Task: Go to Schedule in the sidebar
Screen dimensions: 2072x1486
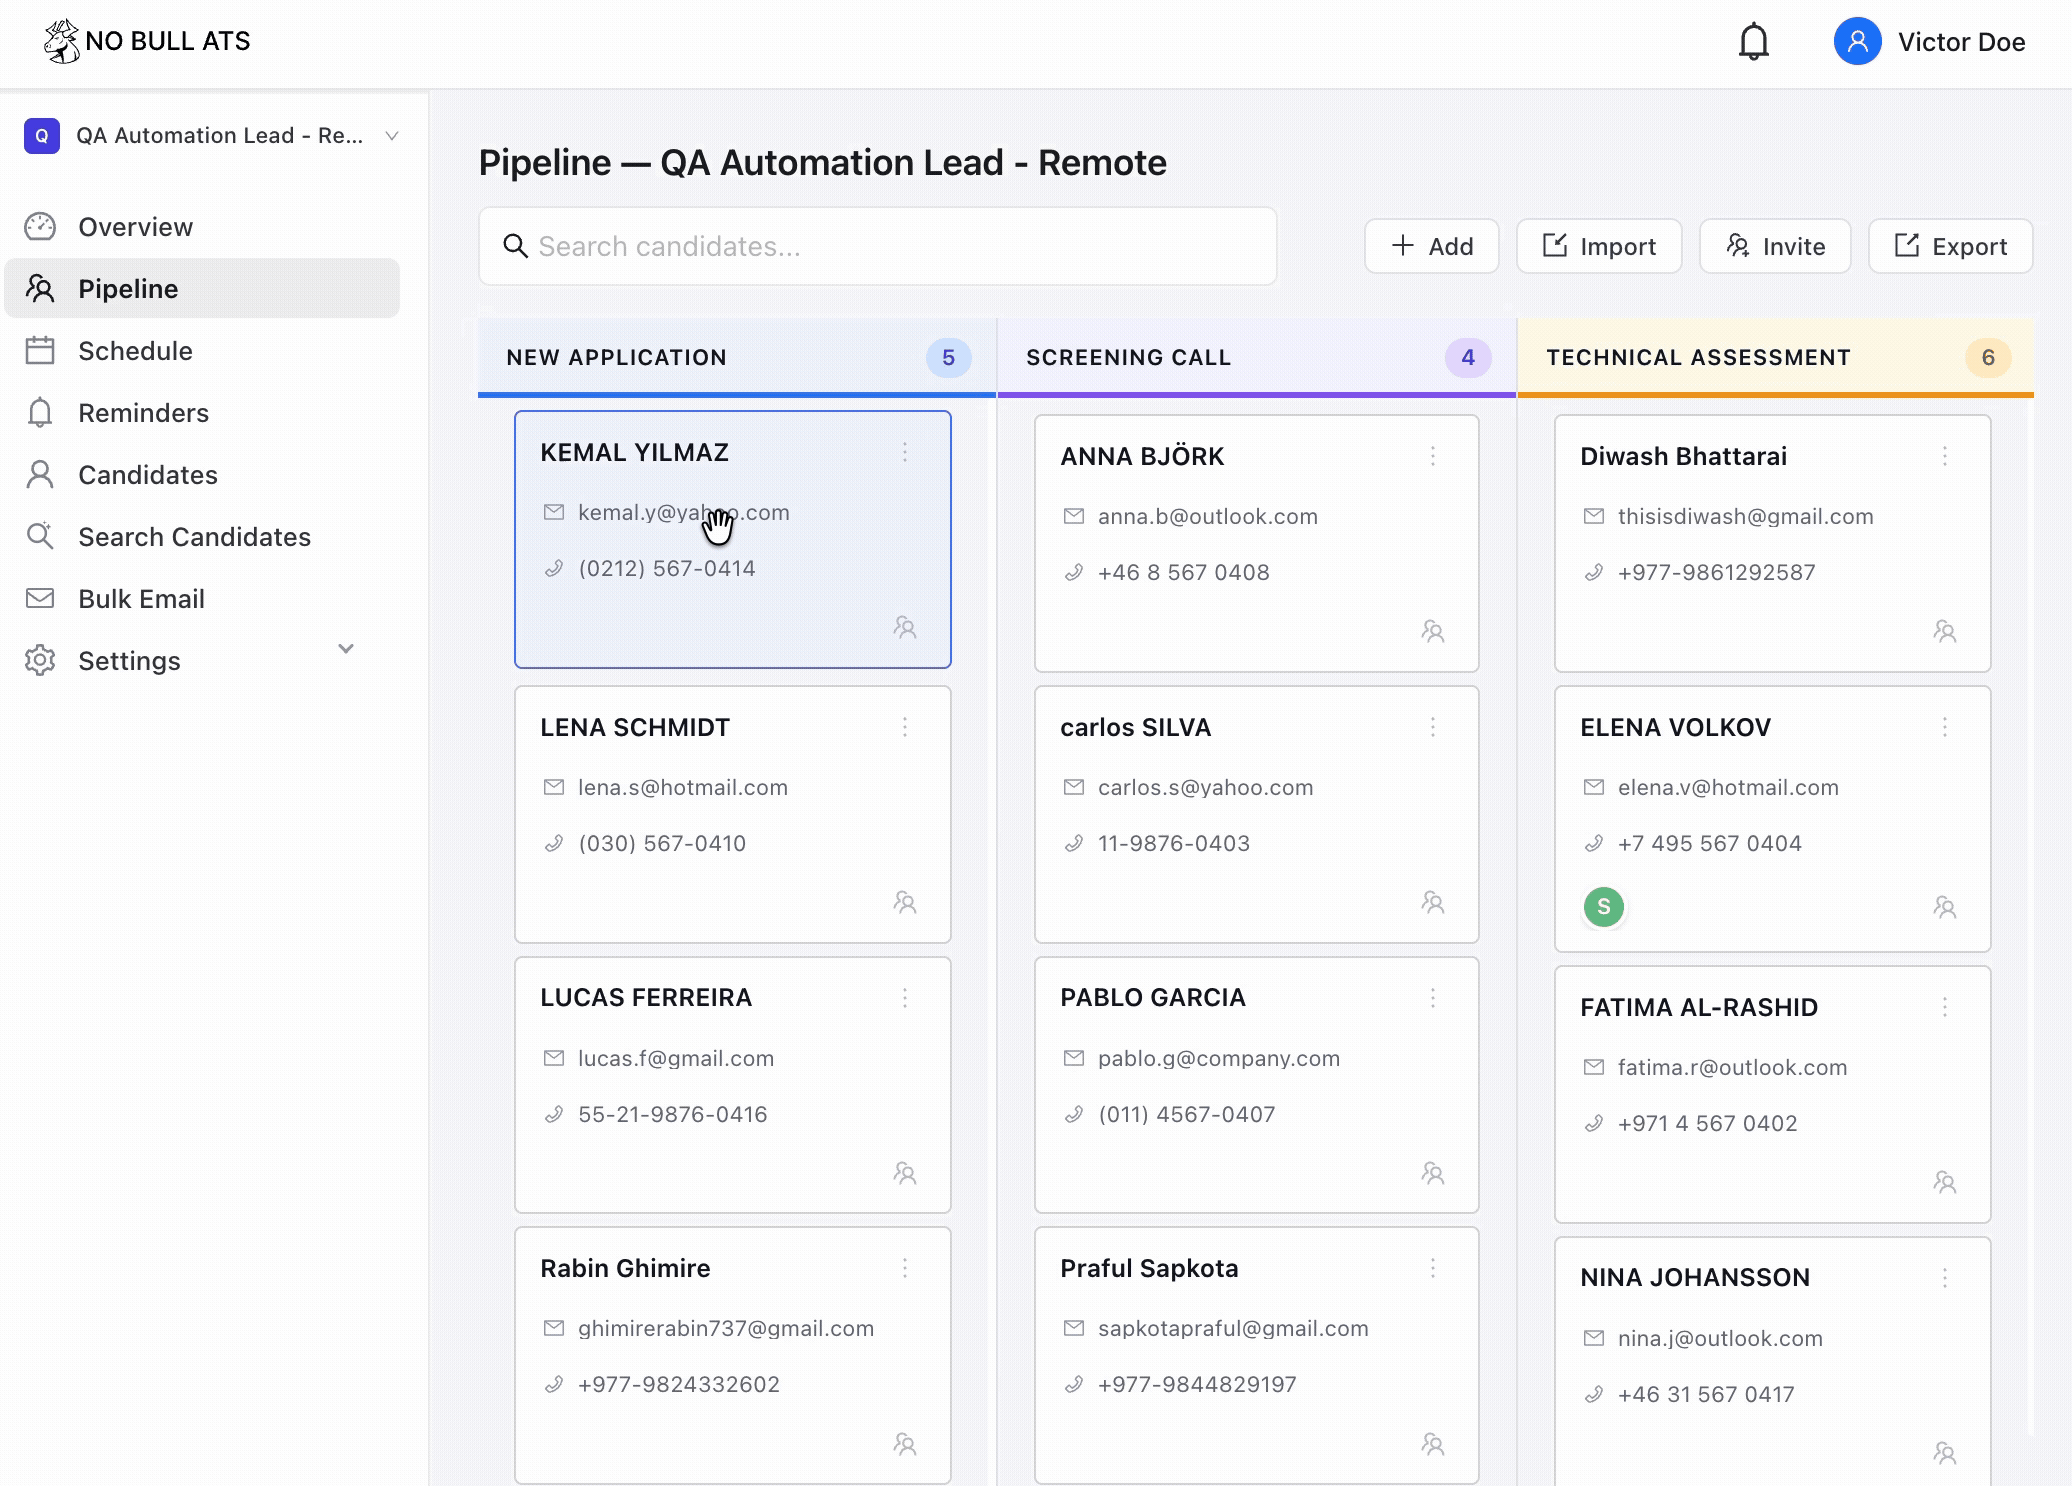Action: [135, 351]
